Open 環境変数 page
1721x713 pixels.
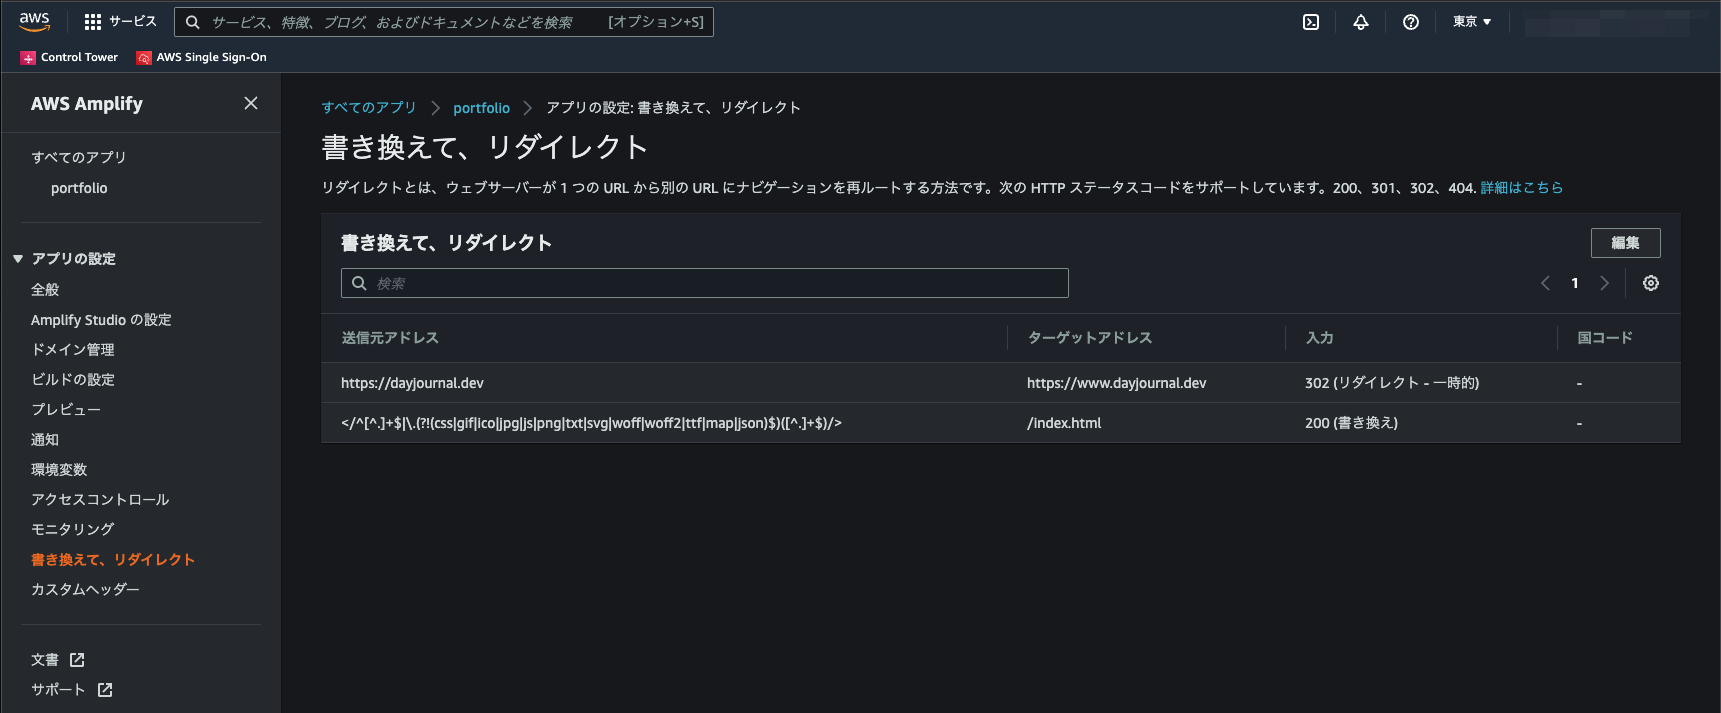59,469
